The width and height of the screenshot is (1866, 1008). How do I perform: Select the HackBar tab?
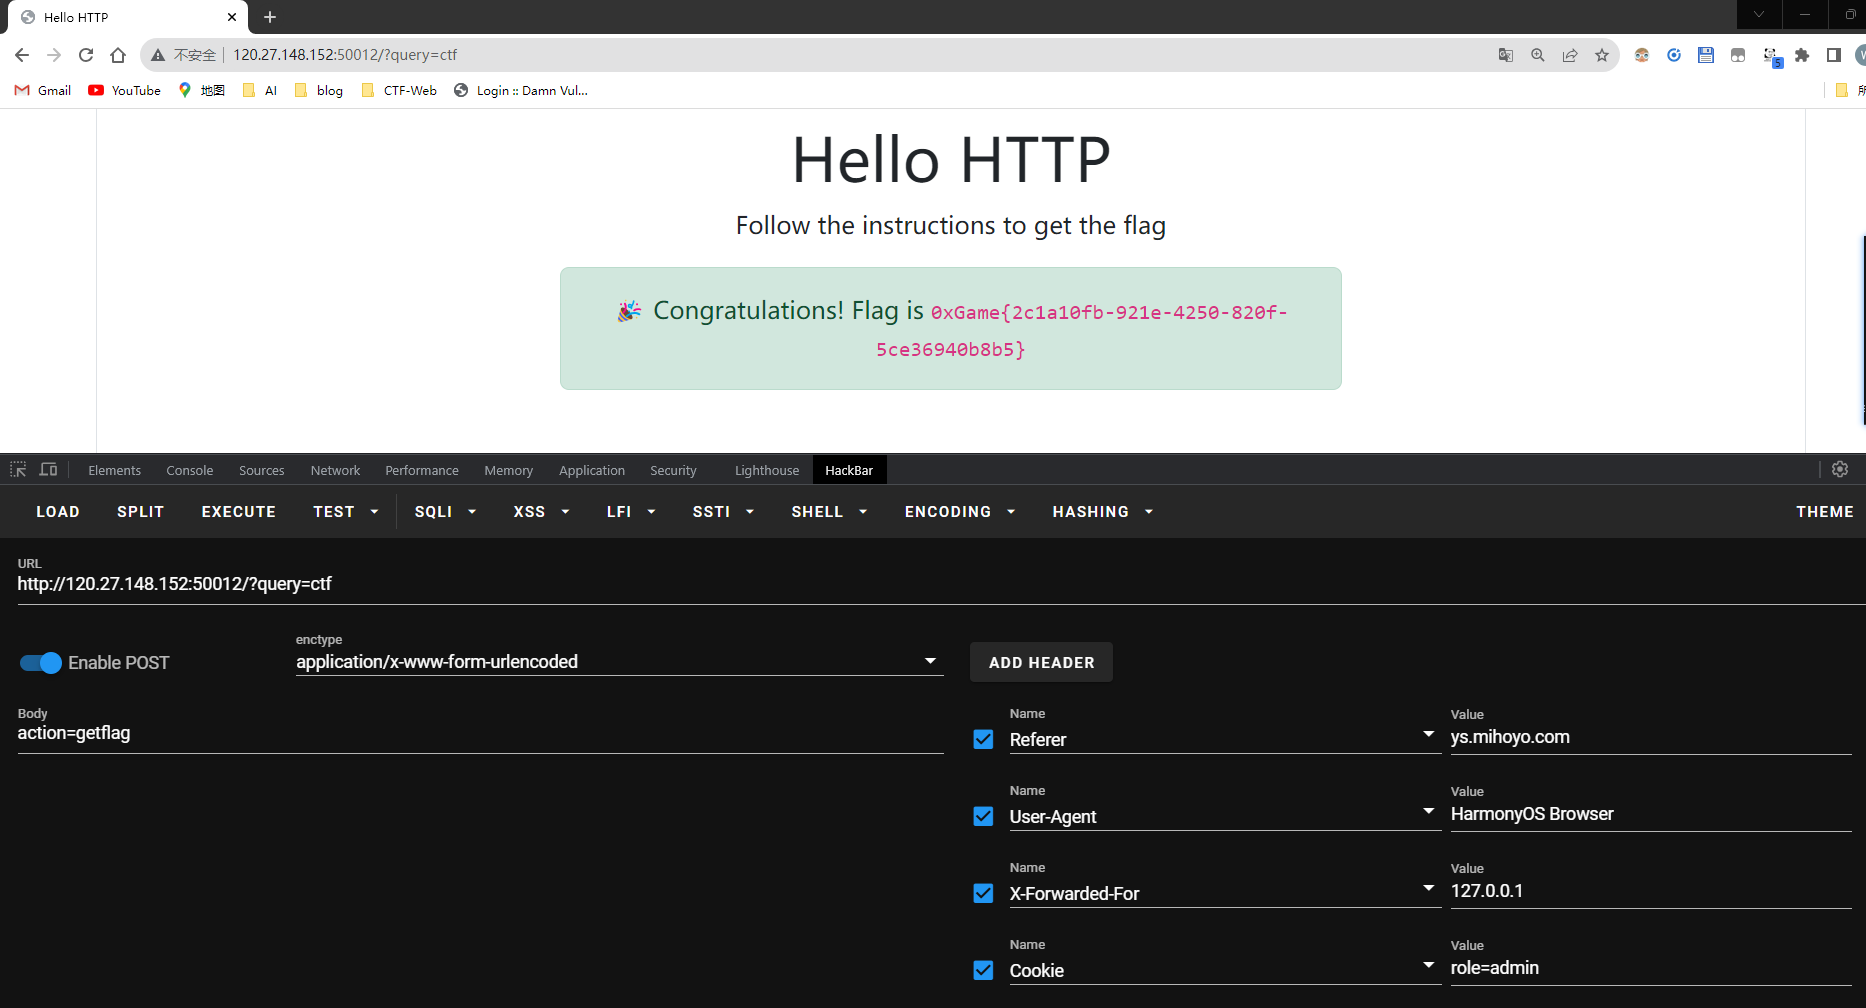pos(849,470)
